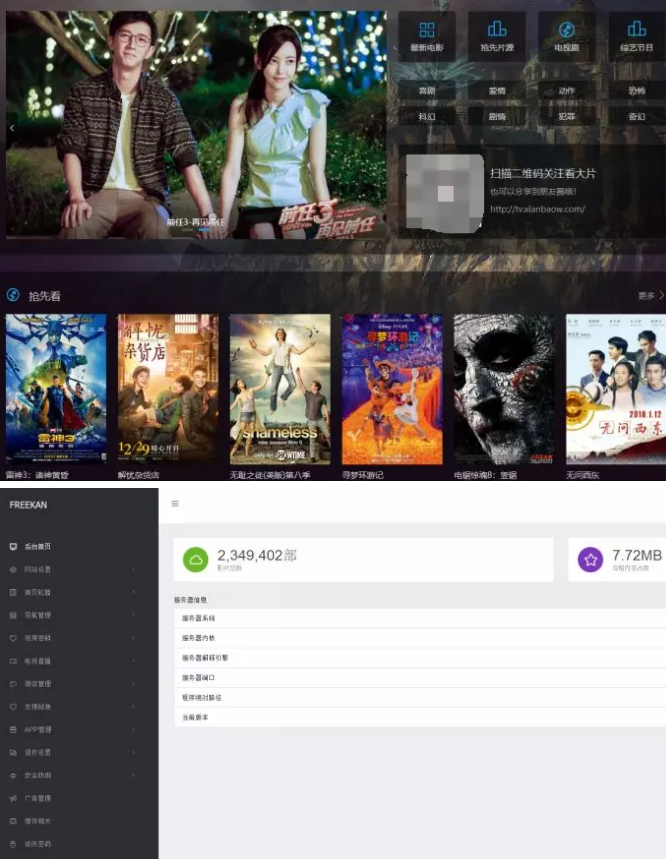Open the 雷神3 movie poster
The height and width of the screenshot is (859, 666).
coord(56,389)
